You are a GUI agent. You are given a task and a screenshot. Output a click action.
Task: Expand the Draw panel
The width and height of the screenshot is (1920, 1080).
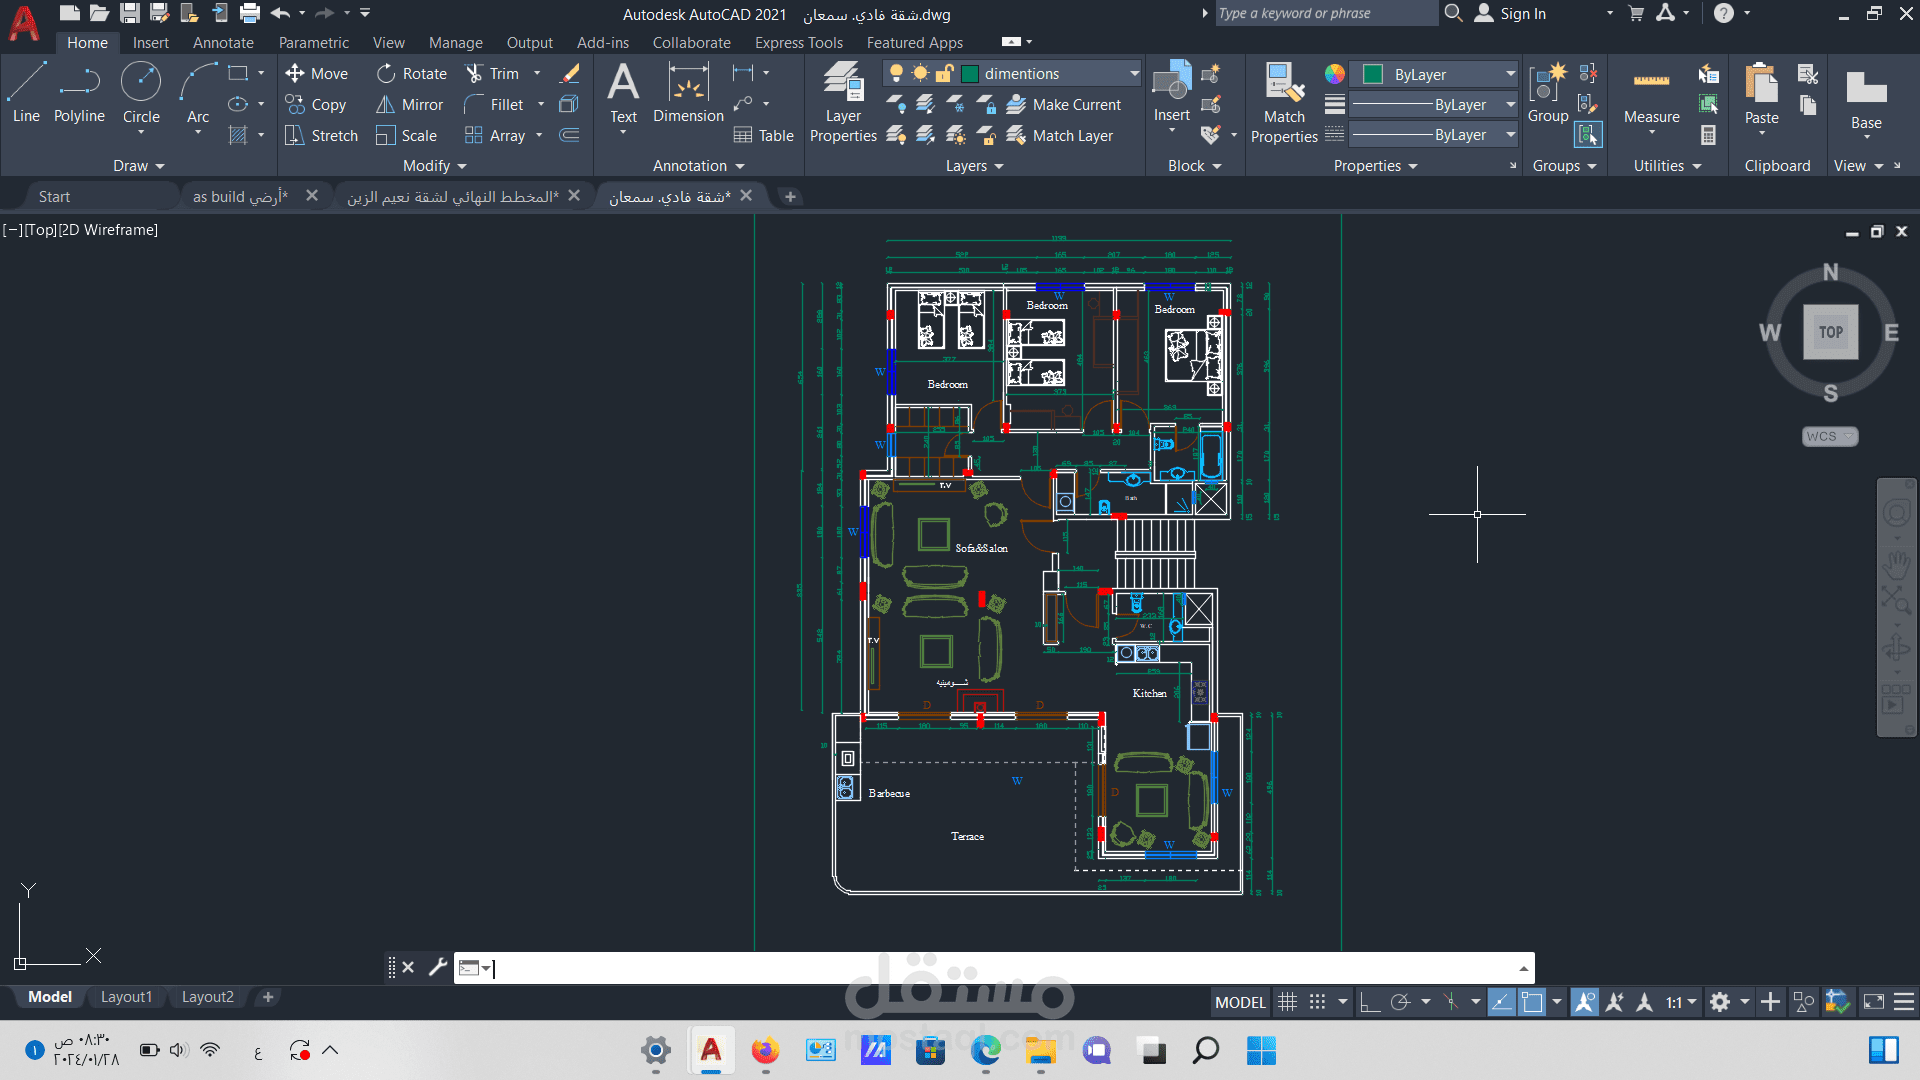coord(138,166)
